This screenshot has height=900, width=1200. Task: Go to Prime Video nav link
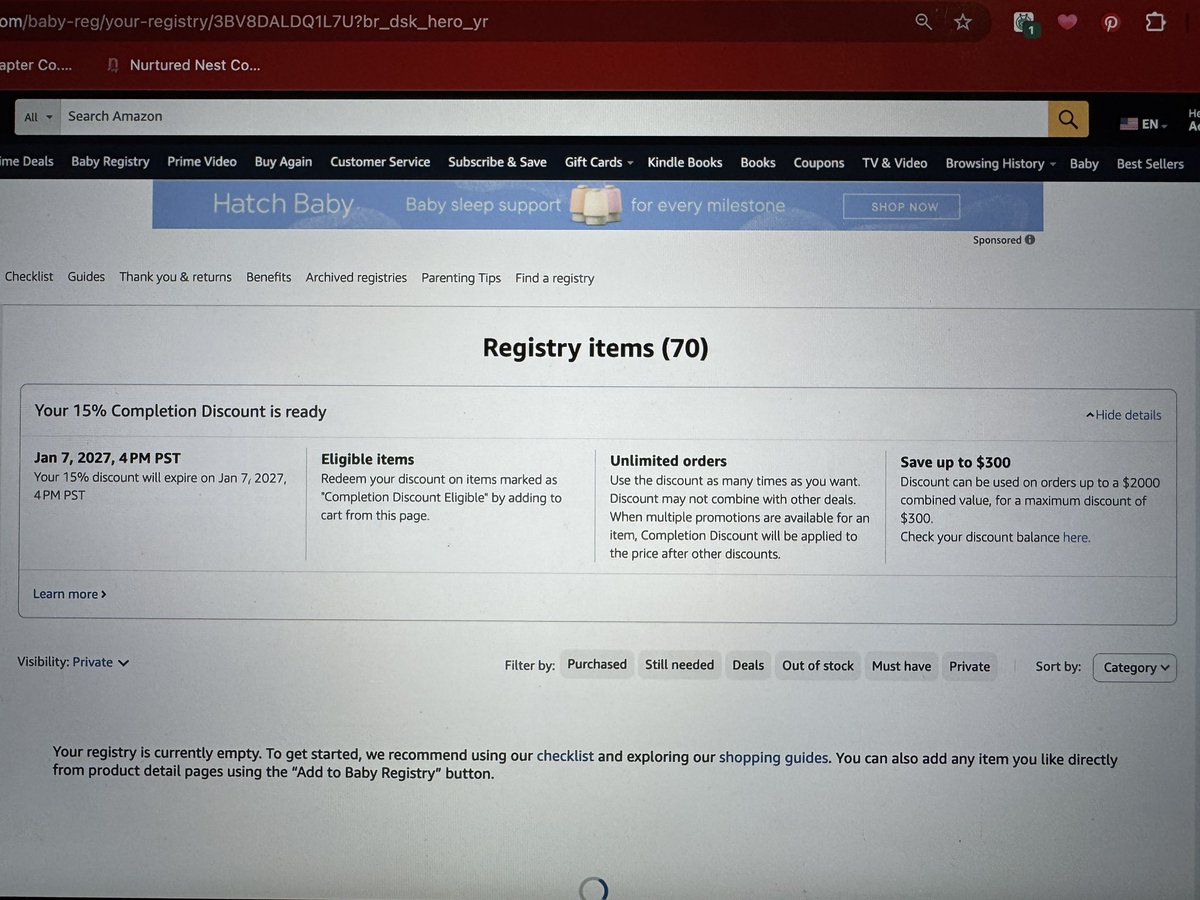(202, 161)
